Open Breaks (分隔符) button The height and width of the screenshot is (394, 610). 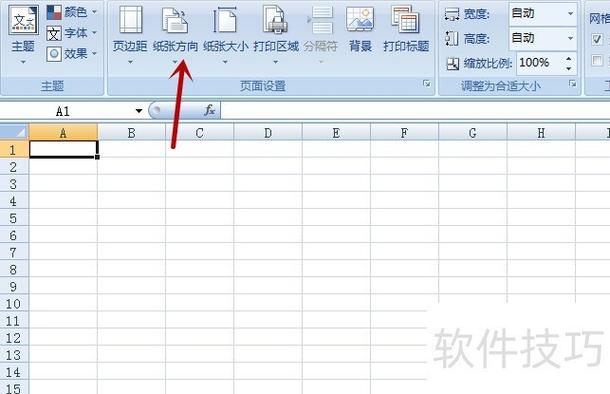tap(321, 33)
